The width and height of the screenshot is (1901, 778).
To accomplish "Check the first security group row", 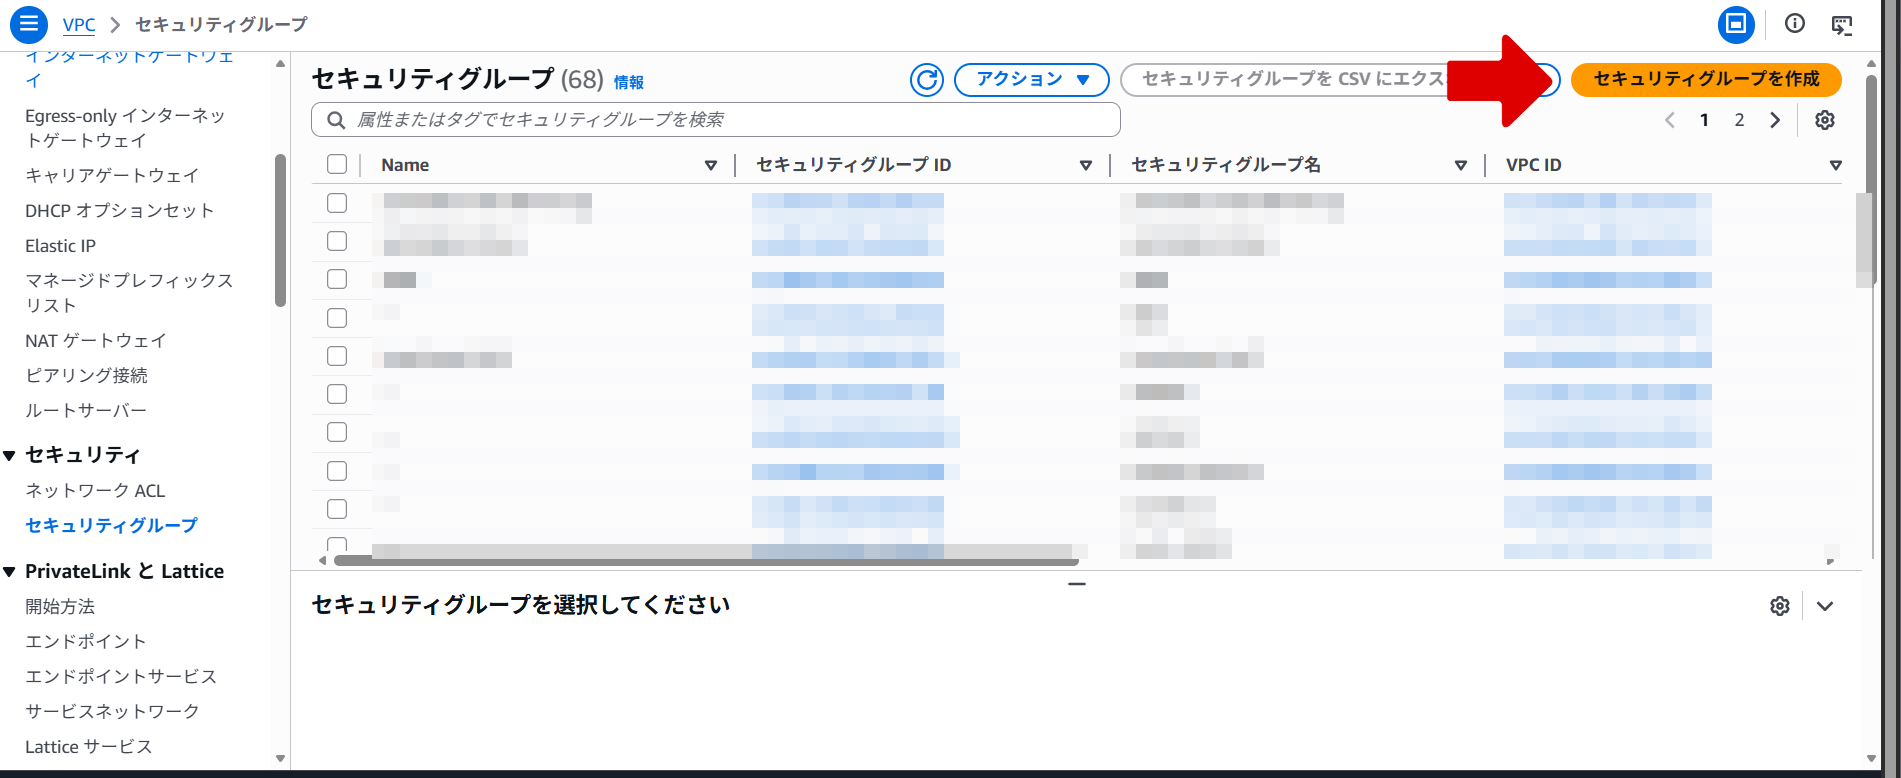I will point(337,203).
